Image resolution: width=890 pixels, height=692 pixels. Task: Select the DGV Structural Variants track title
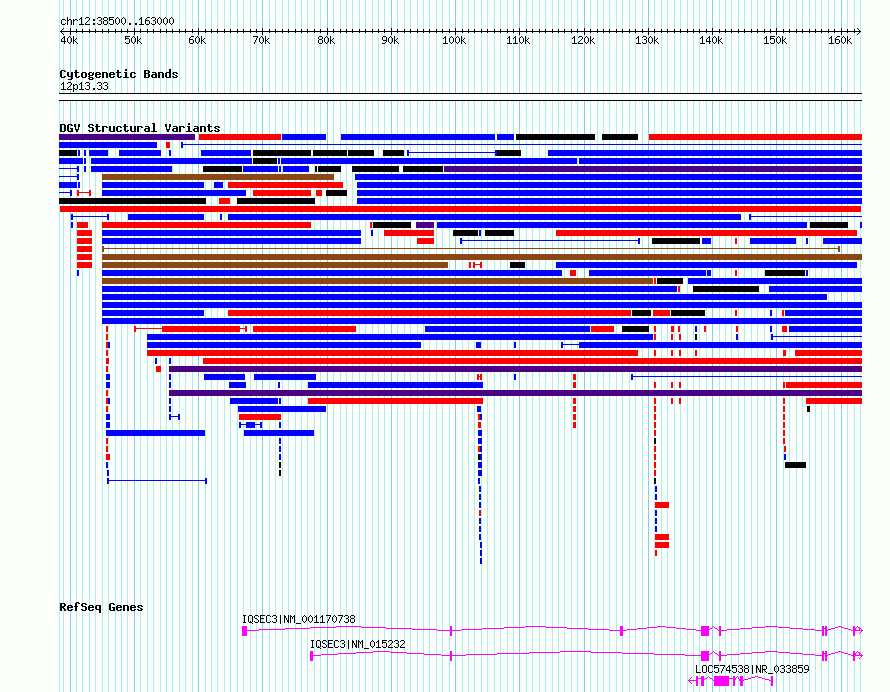pyautogui.click(x=140, y=128)
